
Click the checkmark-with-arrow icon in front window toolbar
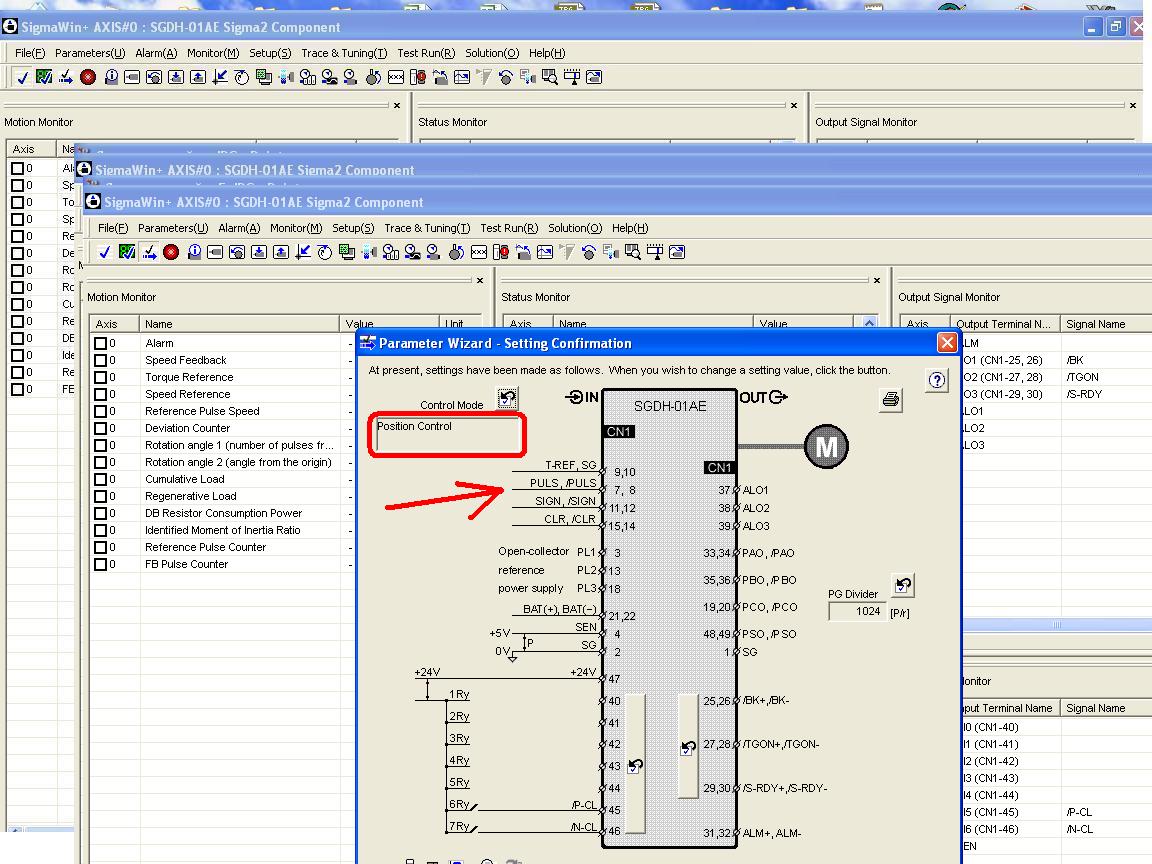point(149,253)
